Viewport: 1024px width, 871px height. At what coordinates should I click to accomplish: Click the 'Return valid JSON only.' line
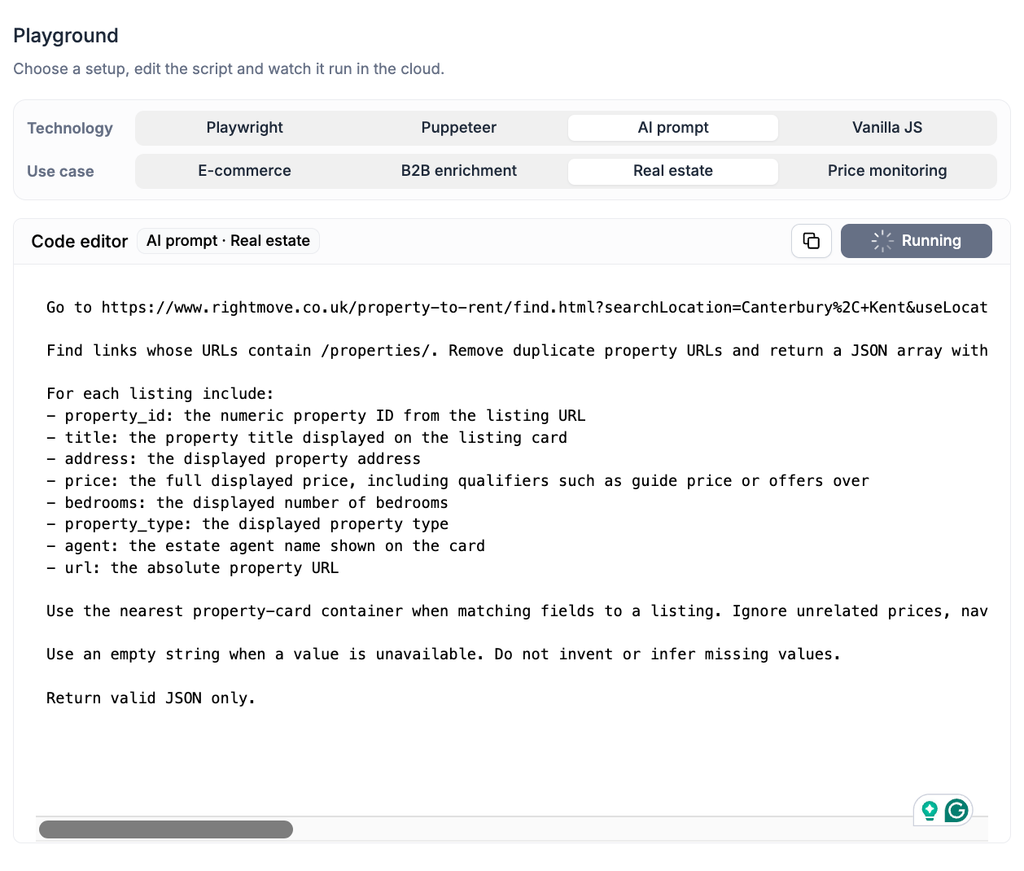click(x=151, y=698)
